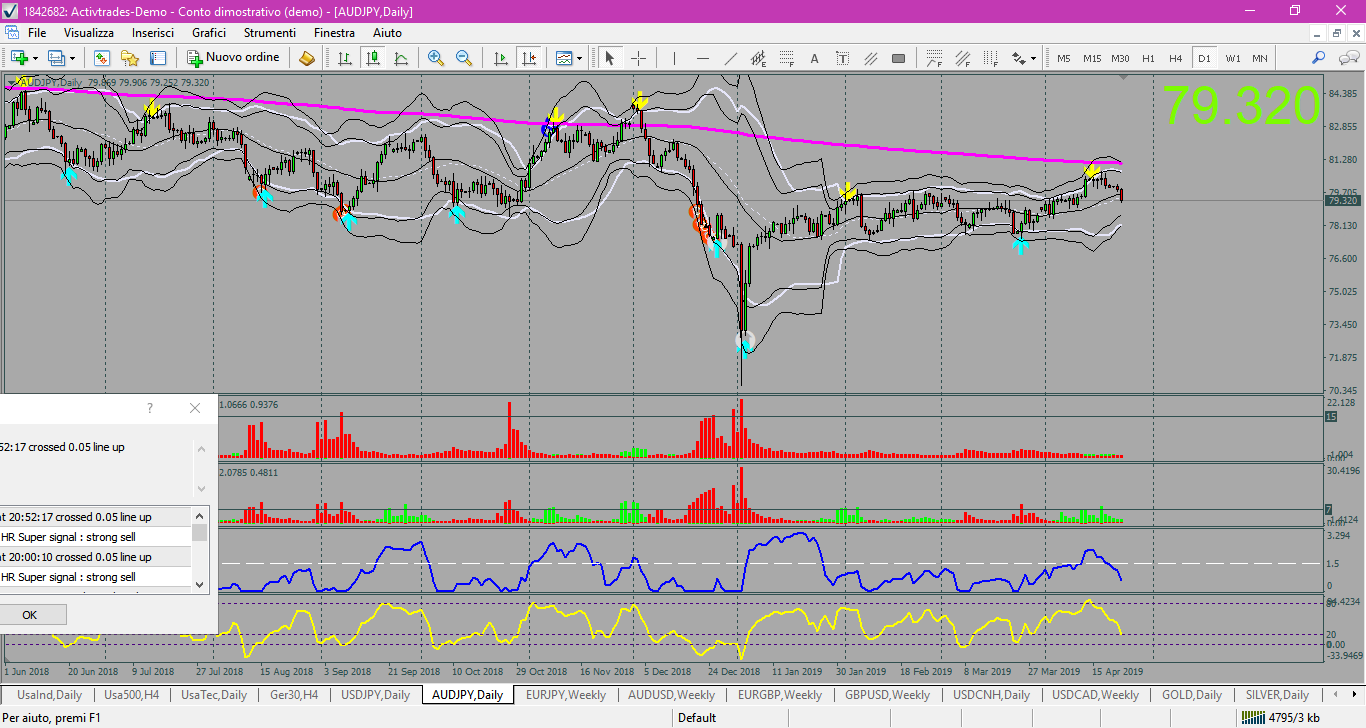Expand the new chart dropdown arrow
Viewport: 1366px width, 728px height.
35,58
